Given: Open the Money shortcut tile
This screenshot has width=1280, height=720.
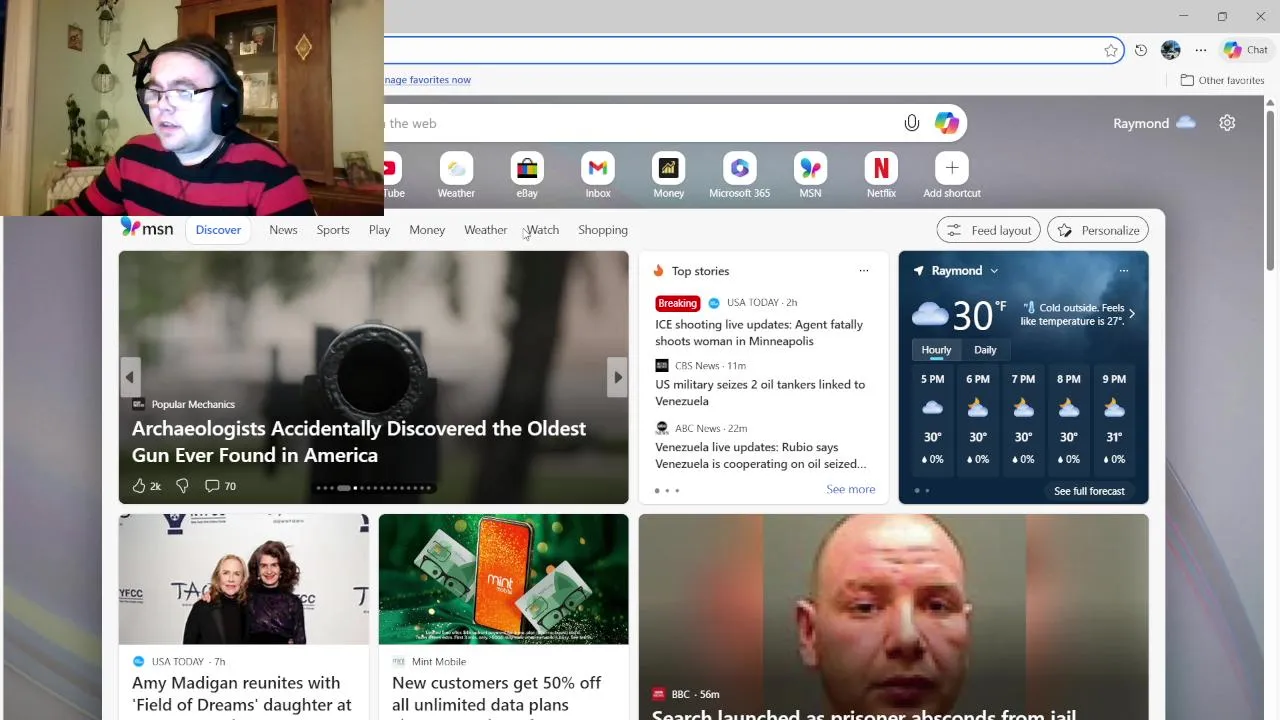Looking at the screenshot, I should pyautogui.click(x=669, y=175).
